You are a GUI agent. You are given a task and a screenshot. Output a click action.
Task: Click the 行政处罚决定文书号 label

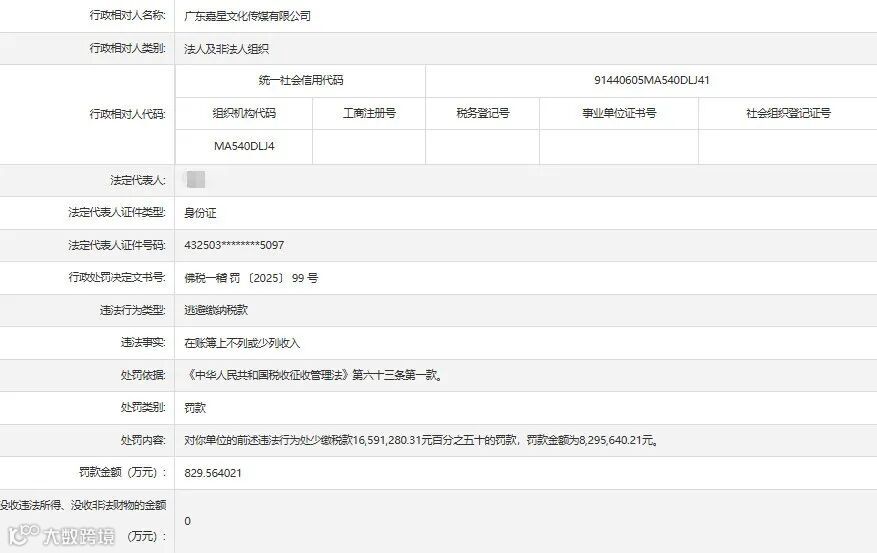tap(117, 277)
